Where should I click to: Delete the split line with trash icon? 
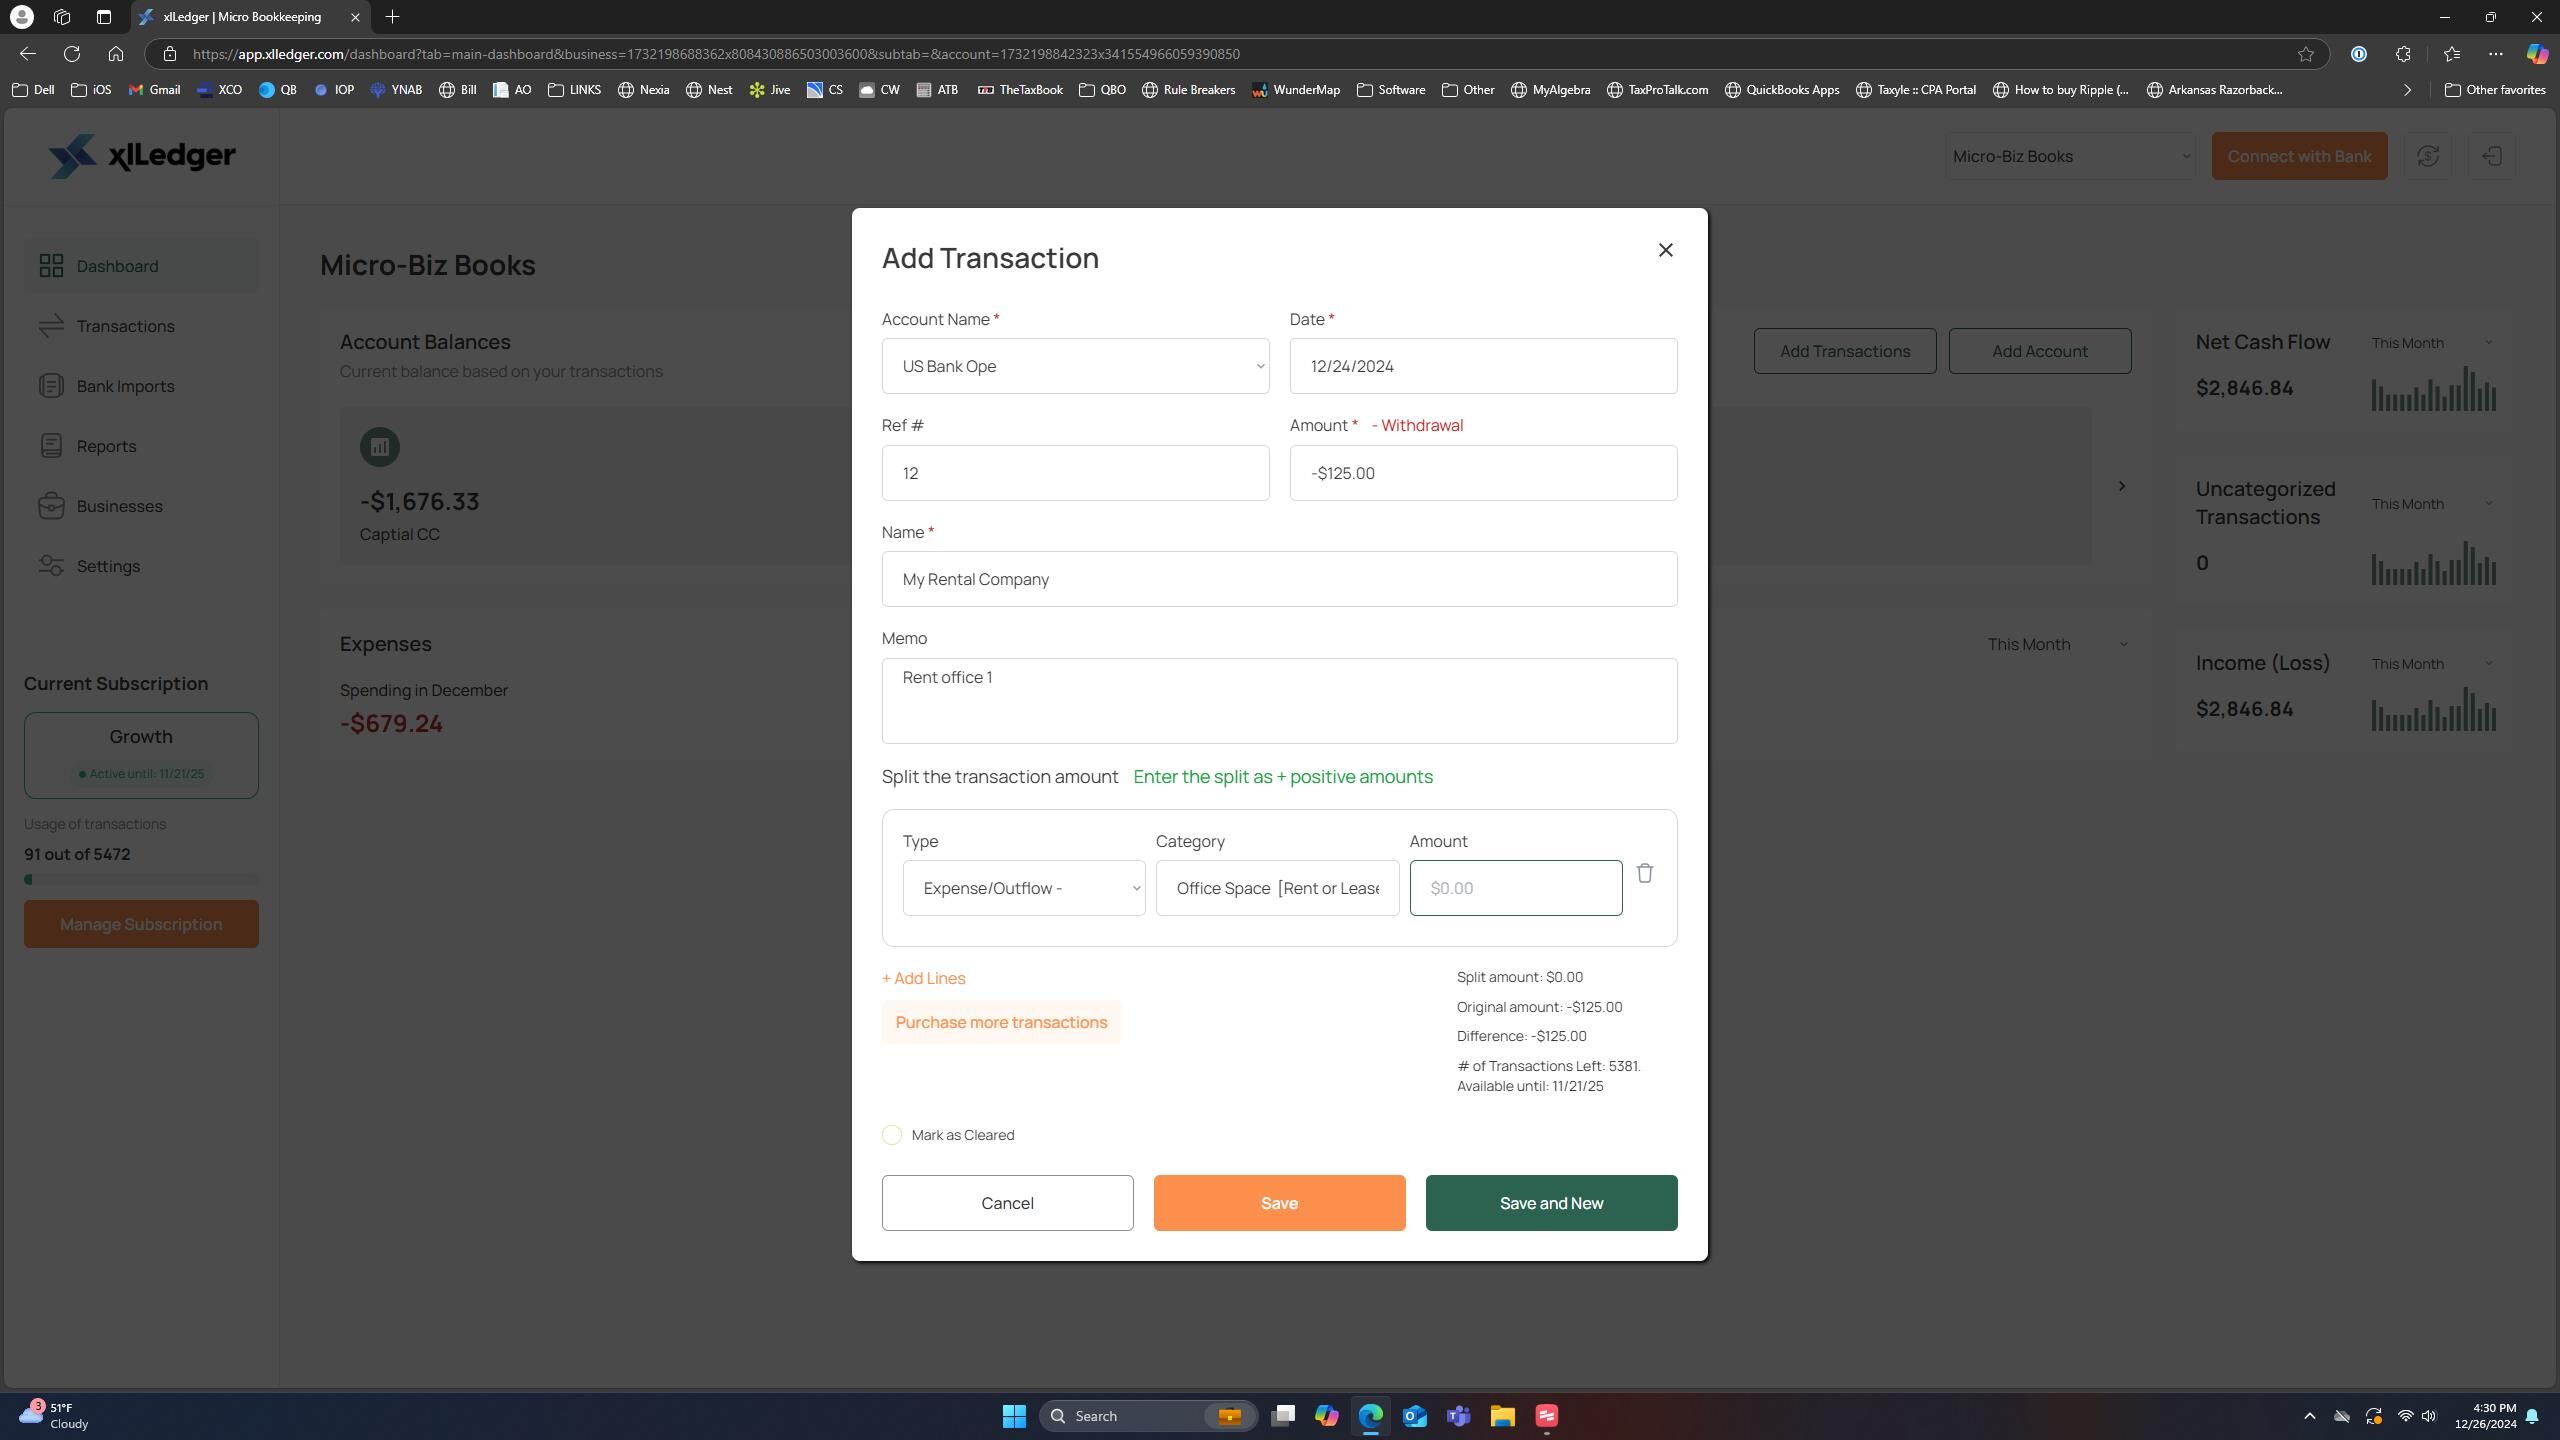pyautogui.click(x=1644, y=873)
